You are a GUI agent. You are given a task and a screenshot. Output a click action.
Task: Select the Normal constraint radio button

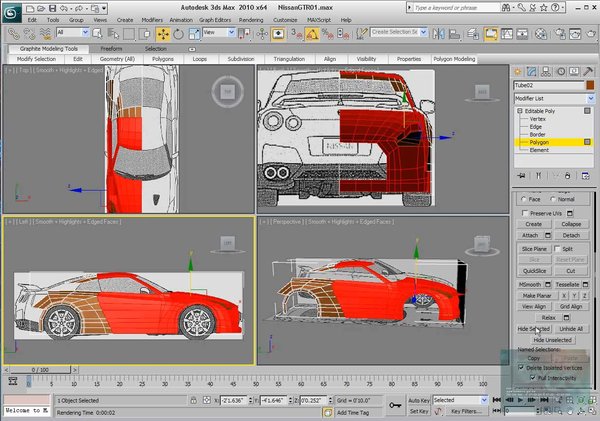click(x=553, y=199)
